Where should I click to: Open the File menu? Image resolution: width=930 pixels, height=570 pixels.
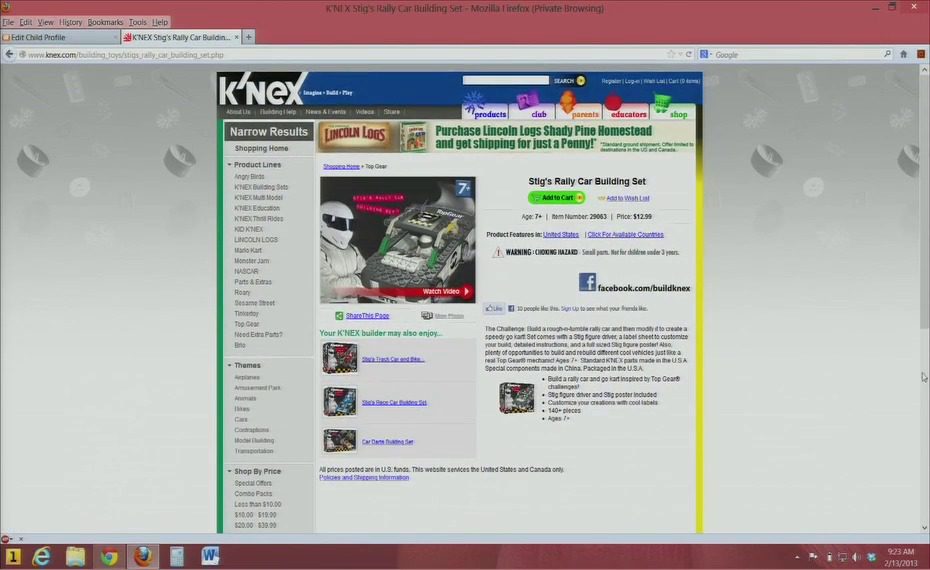point(8,22)
